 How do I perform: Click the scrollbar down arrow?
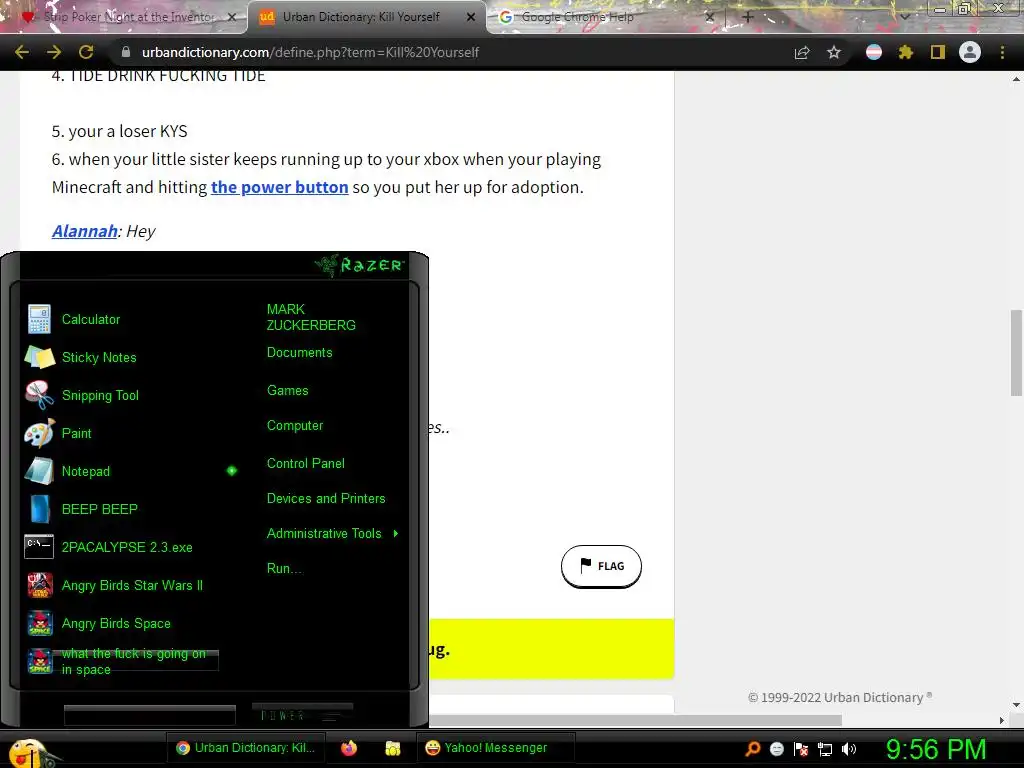tap(1016, 705)
